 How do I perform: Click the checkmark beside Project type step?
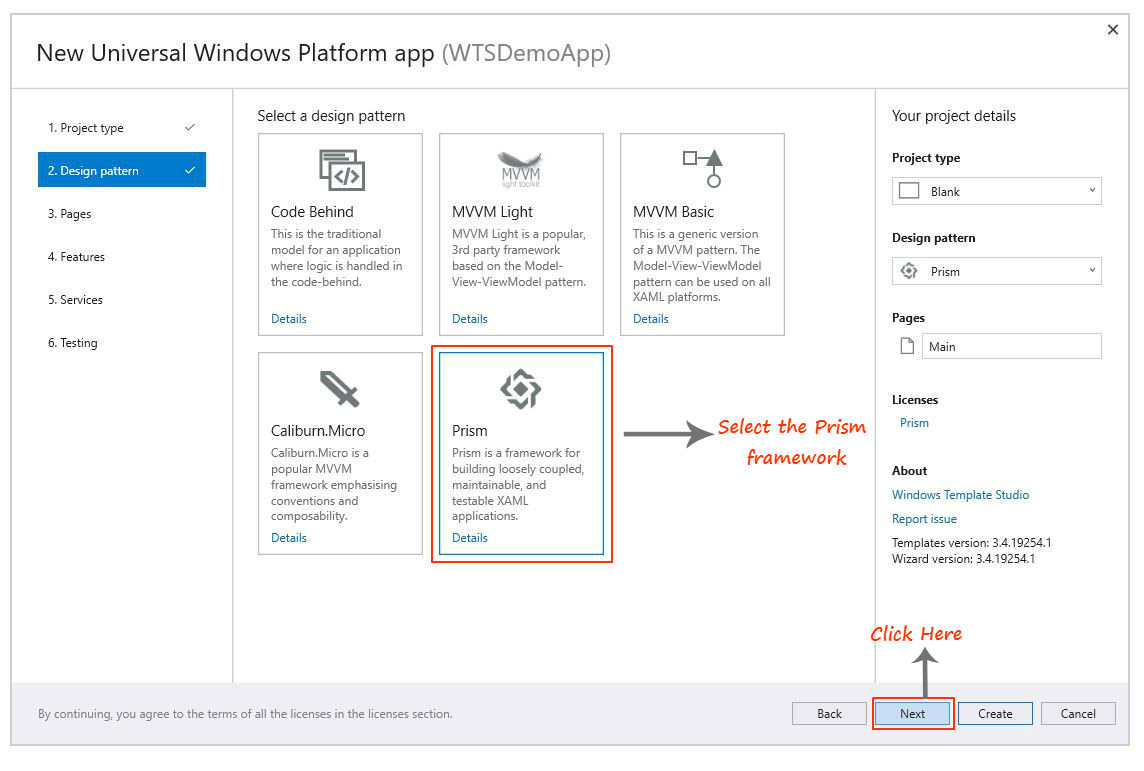click(x=190, y=128)
